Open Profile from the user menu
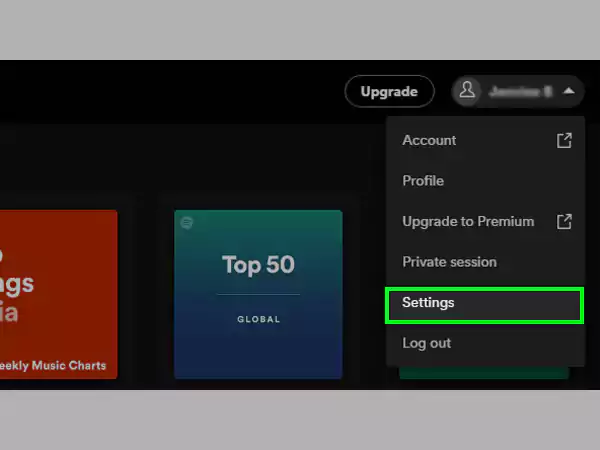 [x=485, y=181]
